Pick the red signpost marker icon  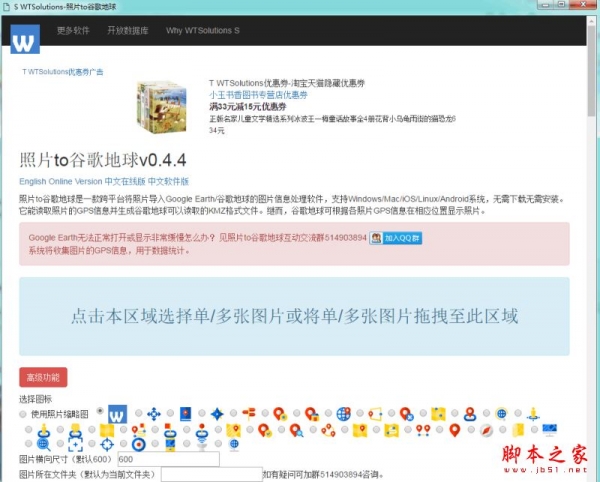pyautogui.click(x=249, y=413)
